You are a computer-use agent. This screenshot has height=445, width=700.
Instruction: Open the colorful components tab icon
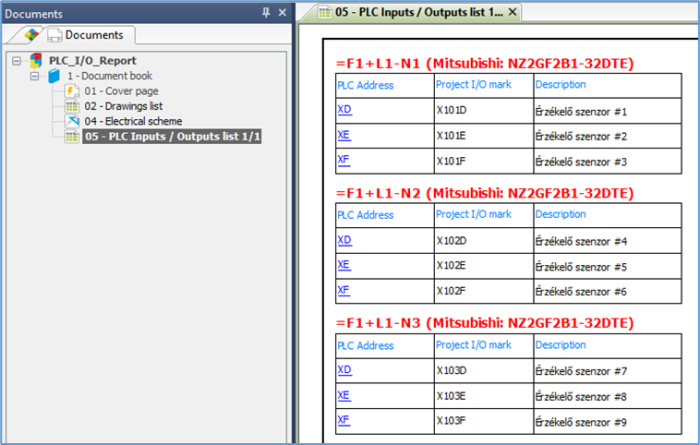tap(32, 34)
